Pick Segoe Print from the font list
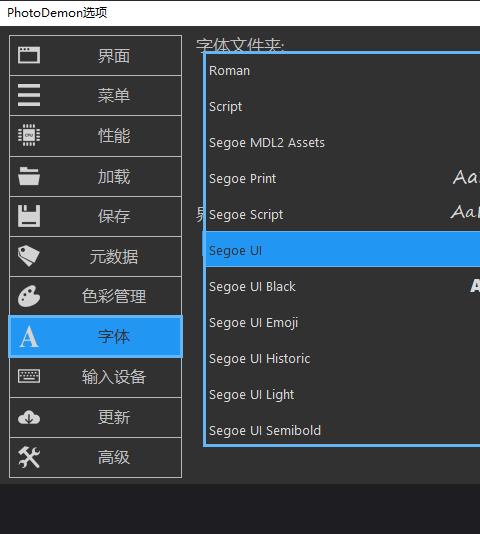This screenshot has height=534, width=480. click(x=342, y=178)
